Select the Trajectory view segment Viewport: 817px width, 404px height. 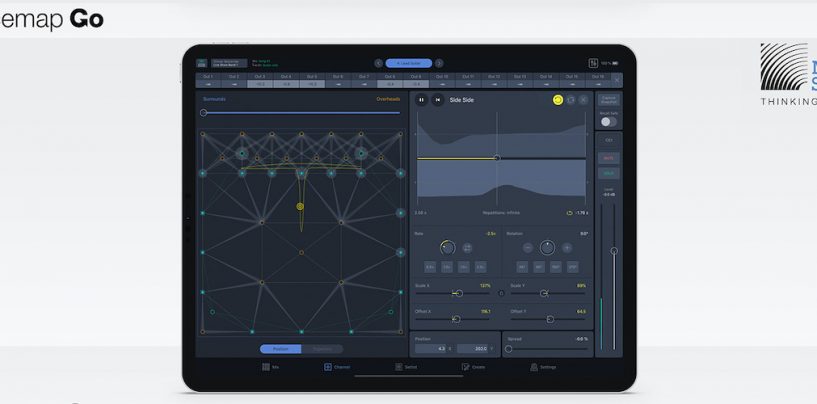pos(323,349)
